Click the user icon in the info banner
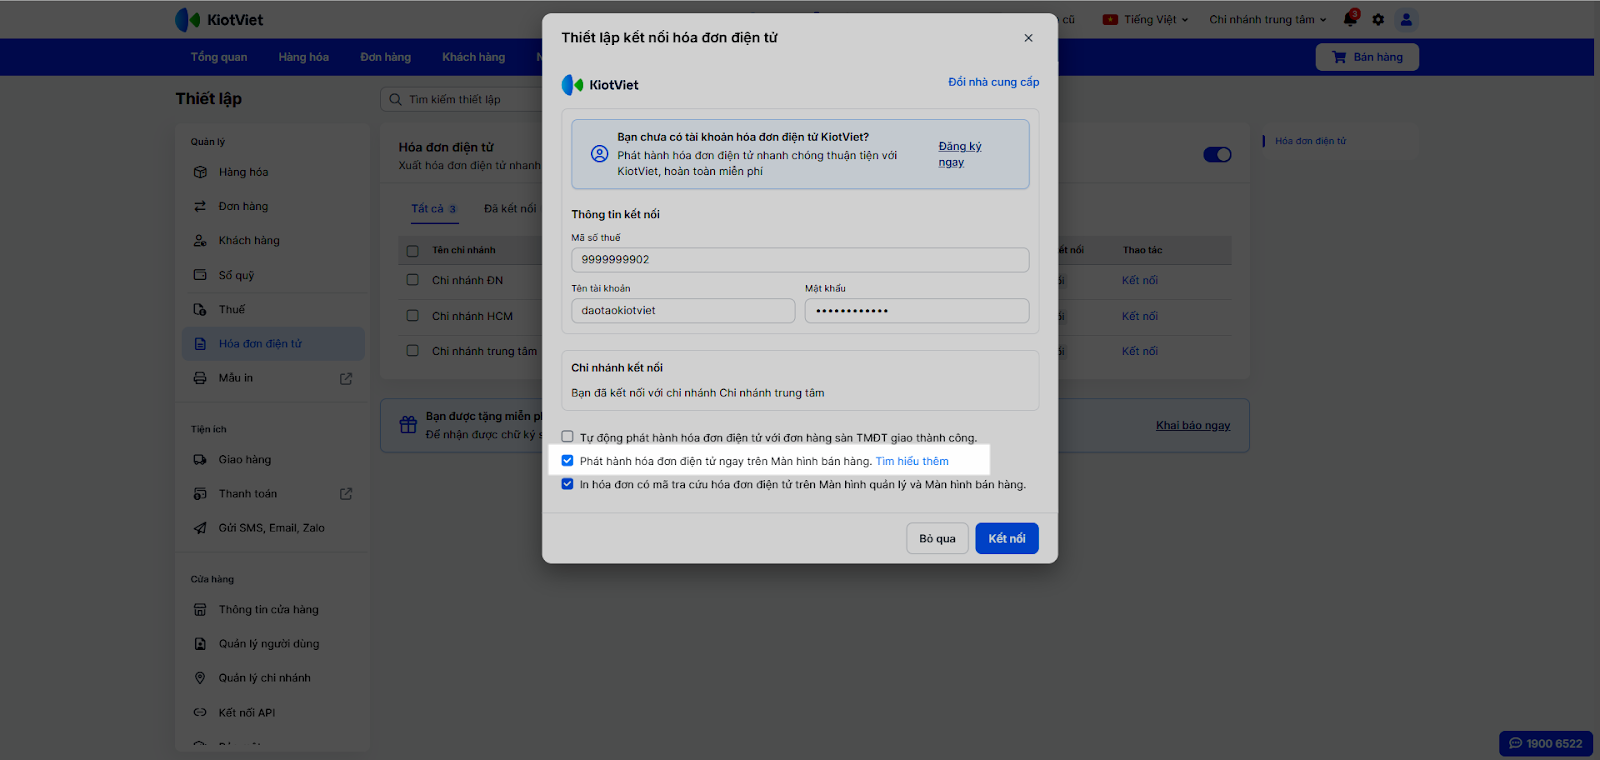1600x760 pixels. point(599,154)
